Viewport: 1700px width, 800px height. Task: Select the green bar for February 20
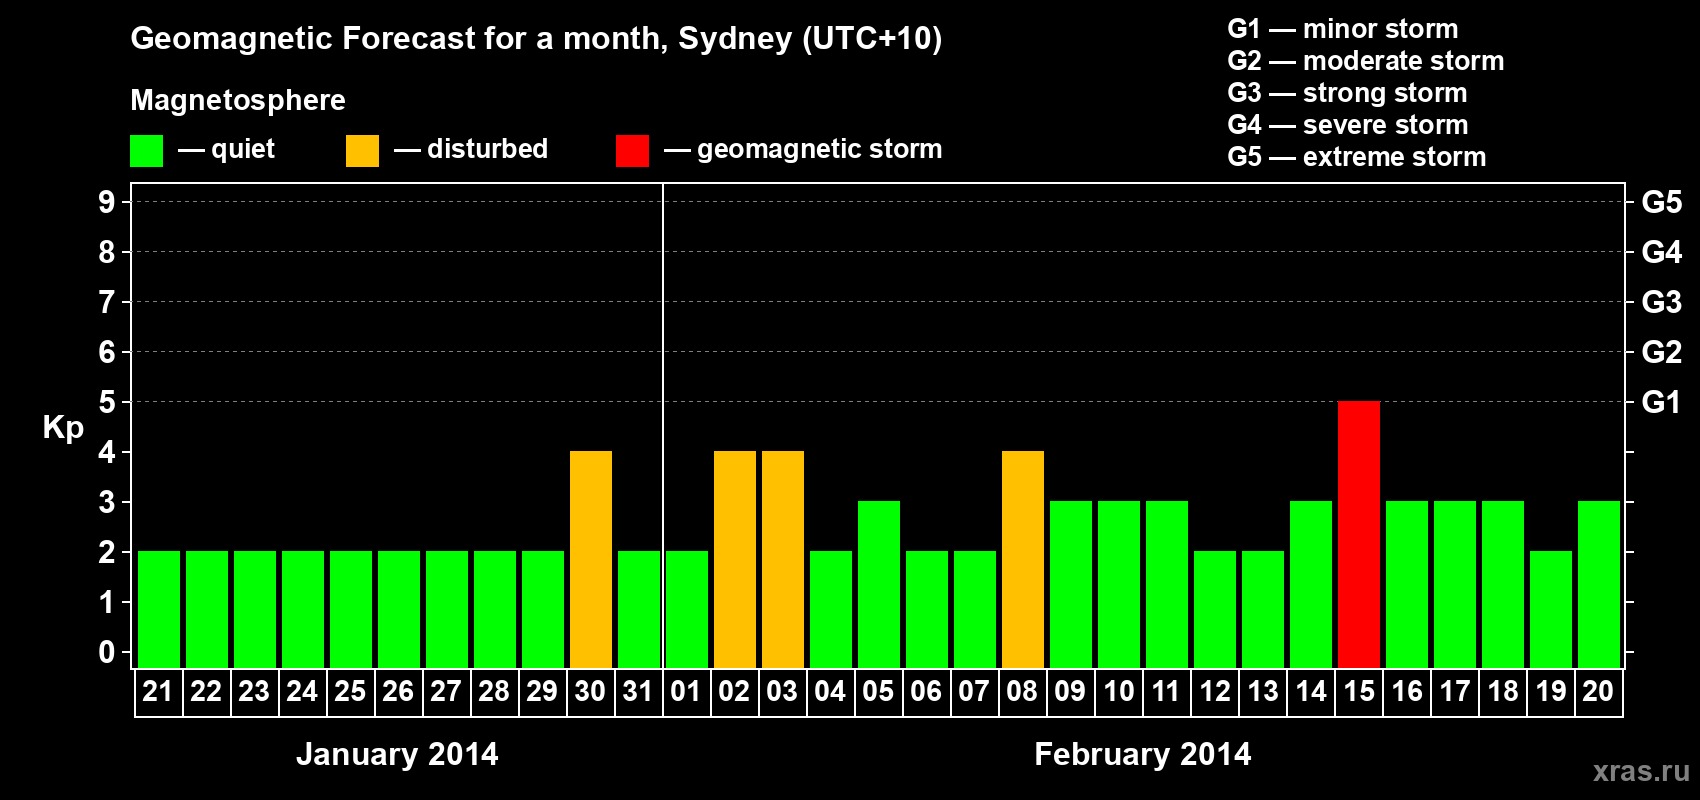click(1599, 585)
